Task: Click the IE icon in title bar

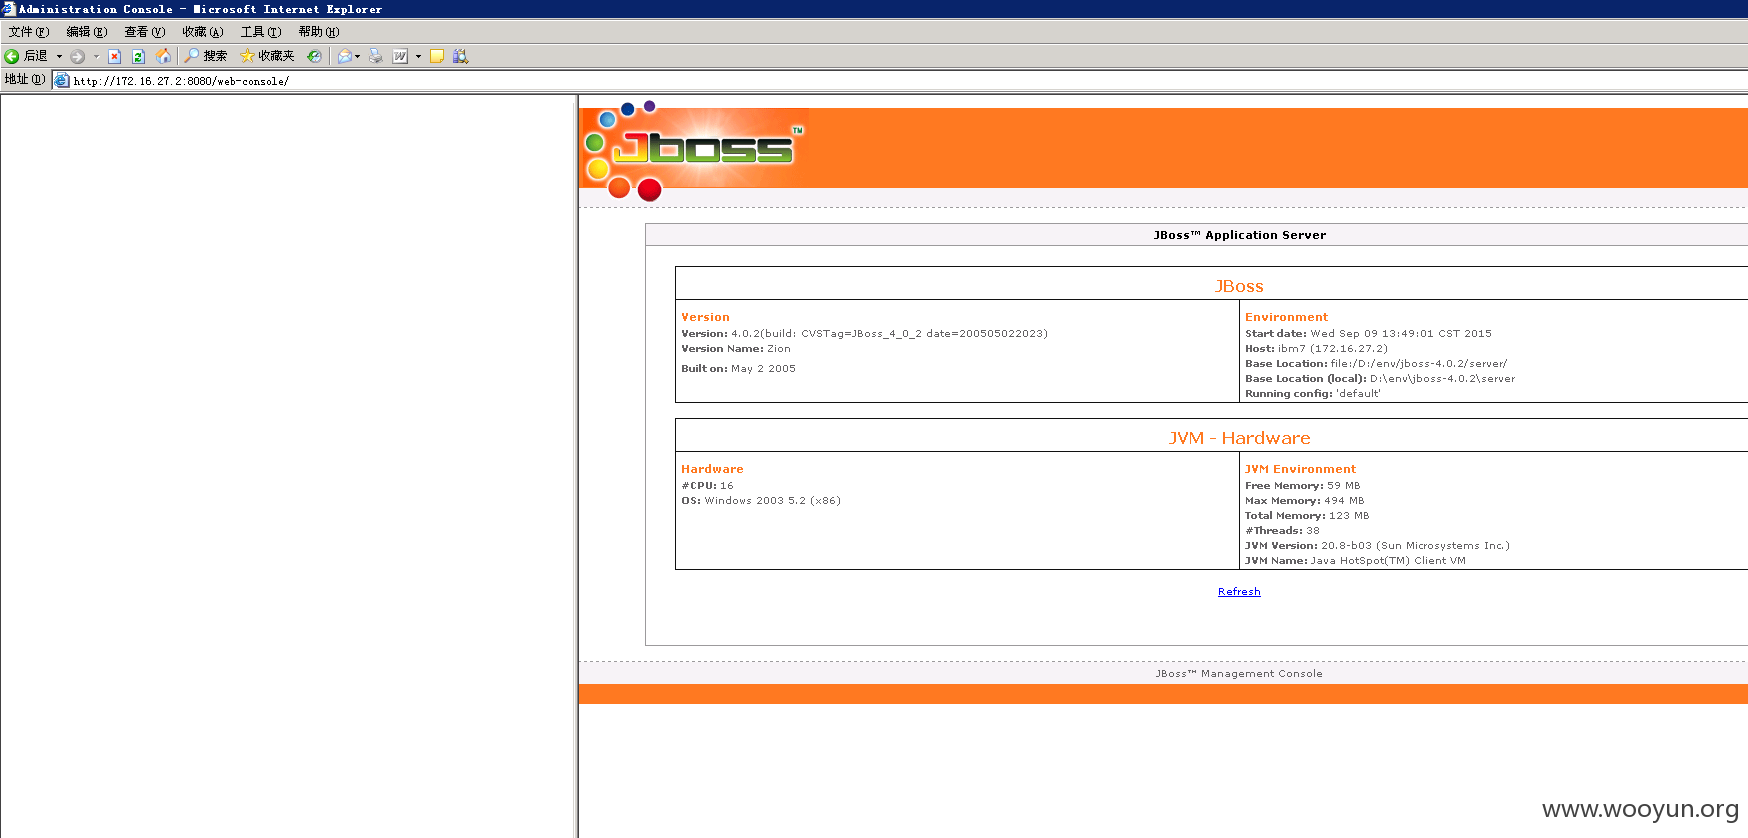Action: [x=9, y=9]
